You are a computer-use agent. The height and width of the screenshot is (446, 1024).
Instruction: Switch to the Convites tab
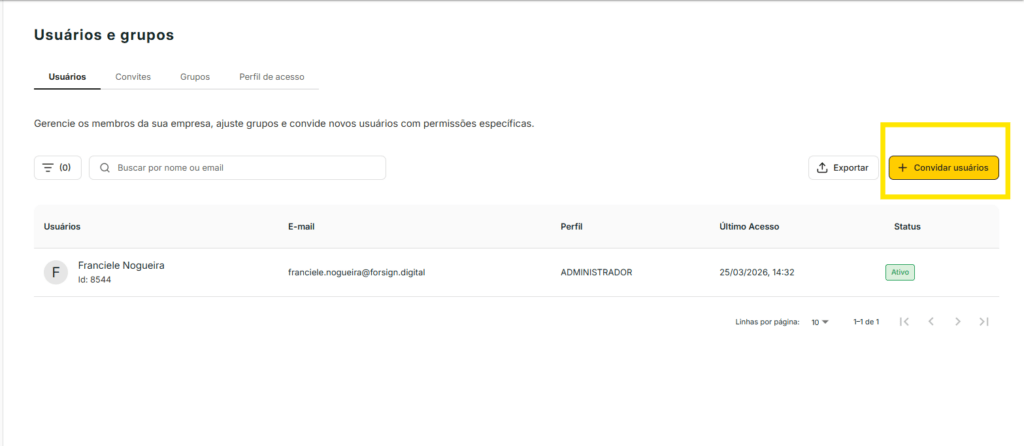tap(133, 77)
